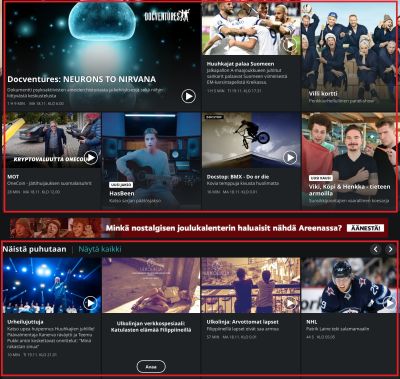
Task: Click the Katulasten elämää Filippiineillä thumbnail
Action: tap(151, 285)
